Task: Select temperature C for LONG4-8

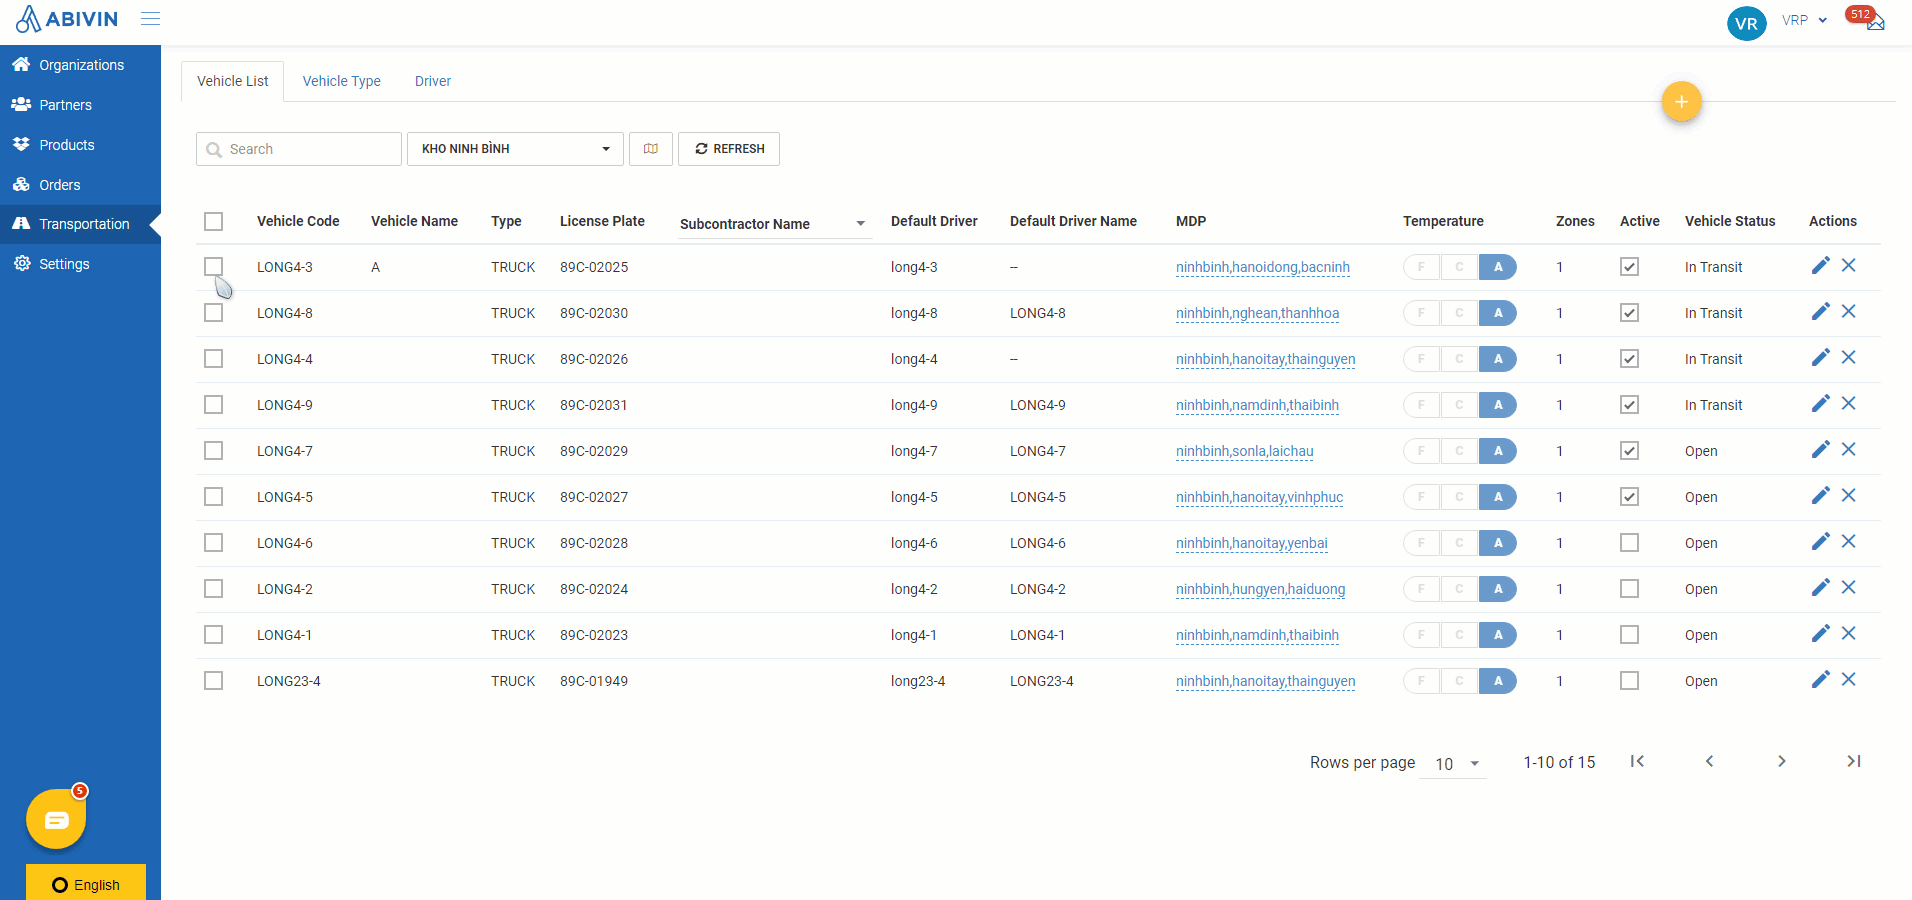Action: point(1459,313)
